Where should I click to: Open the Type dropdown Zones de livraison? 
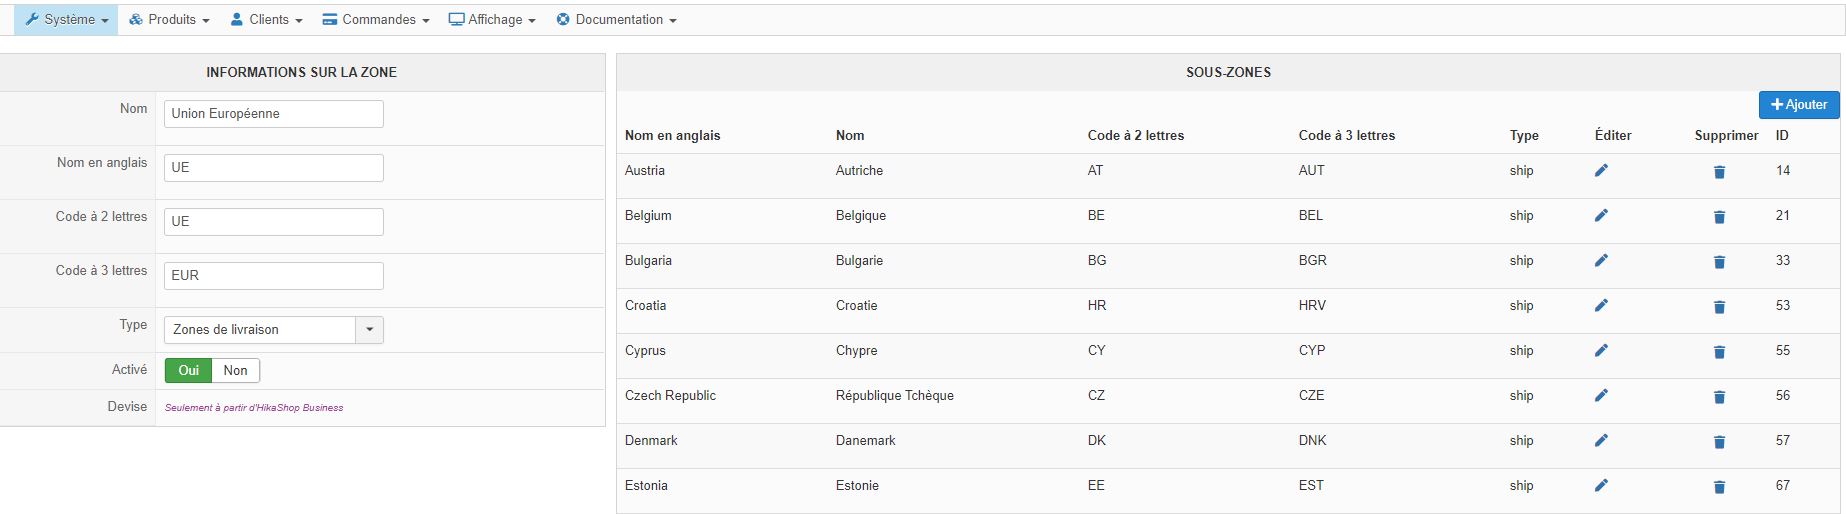(273, 330)
